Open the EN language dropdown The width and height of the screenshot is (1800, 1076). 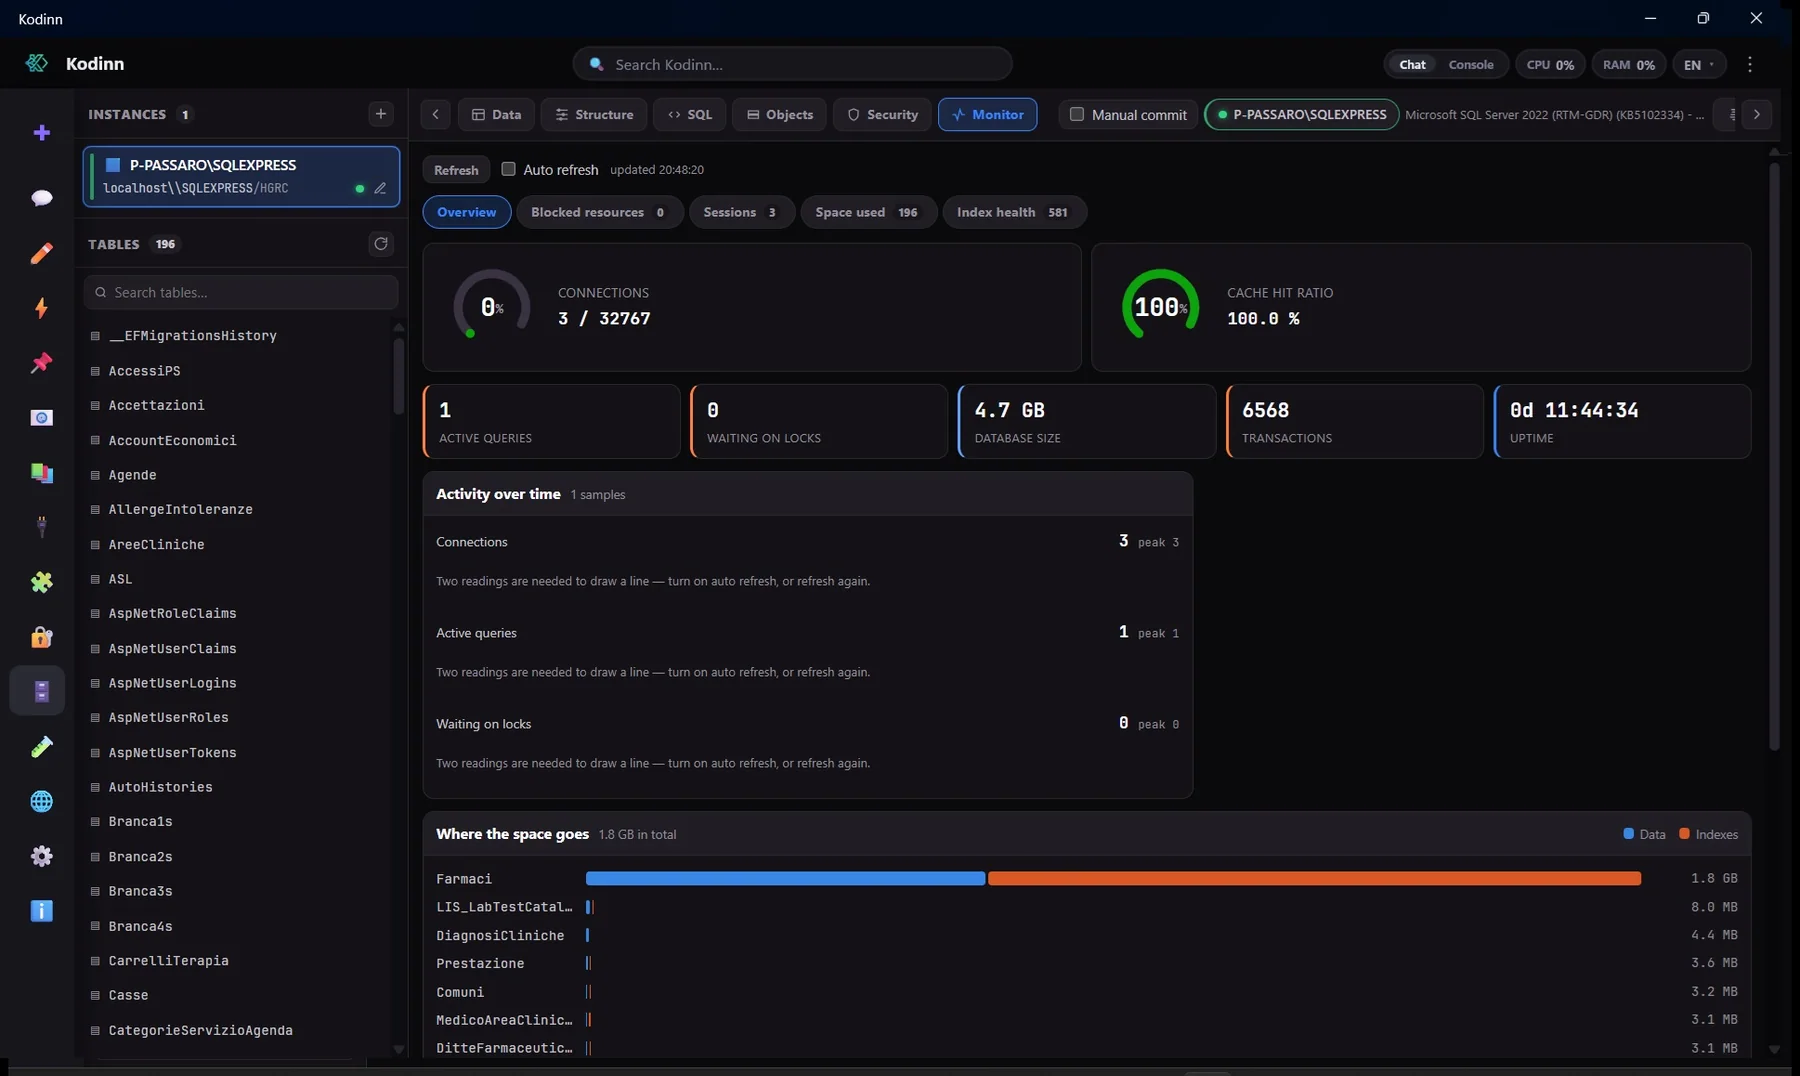pos(1699,64)
